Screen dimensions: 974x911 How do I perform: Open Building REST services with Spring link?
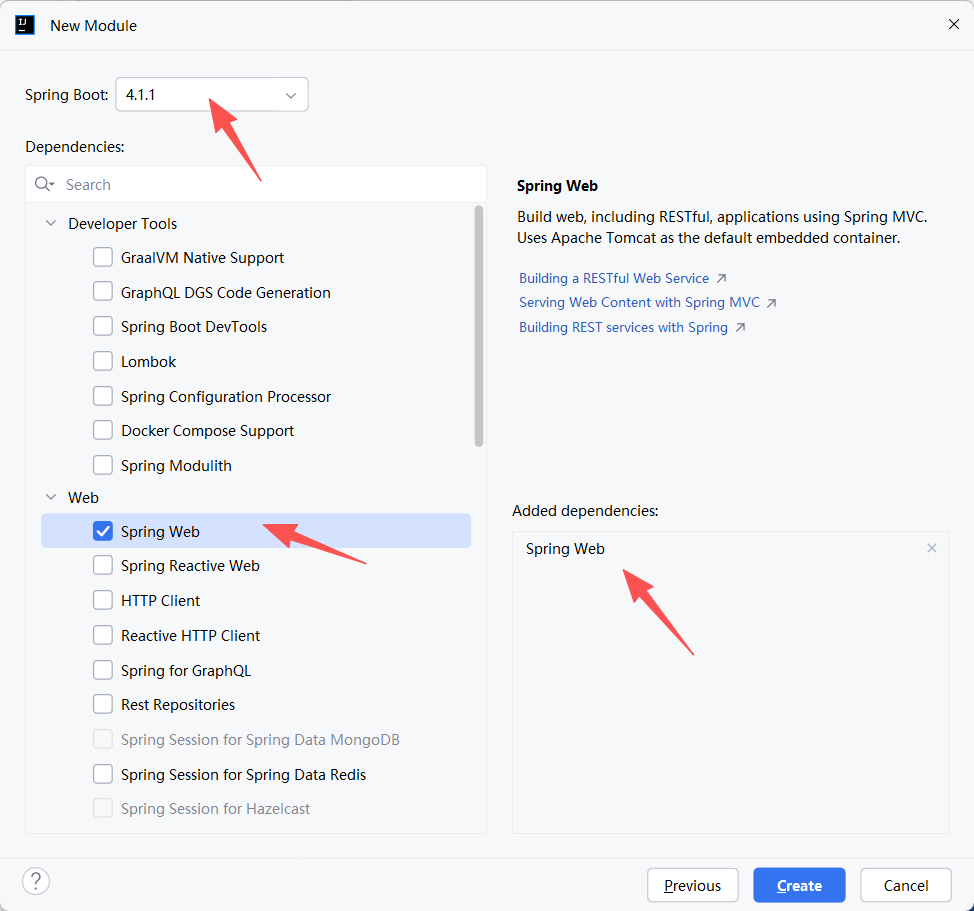pyautogui.click(x=623, y=327)
